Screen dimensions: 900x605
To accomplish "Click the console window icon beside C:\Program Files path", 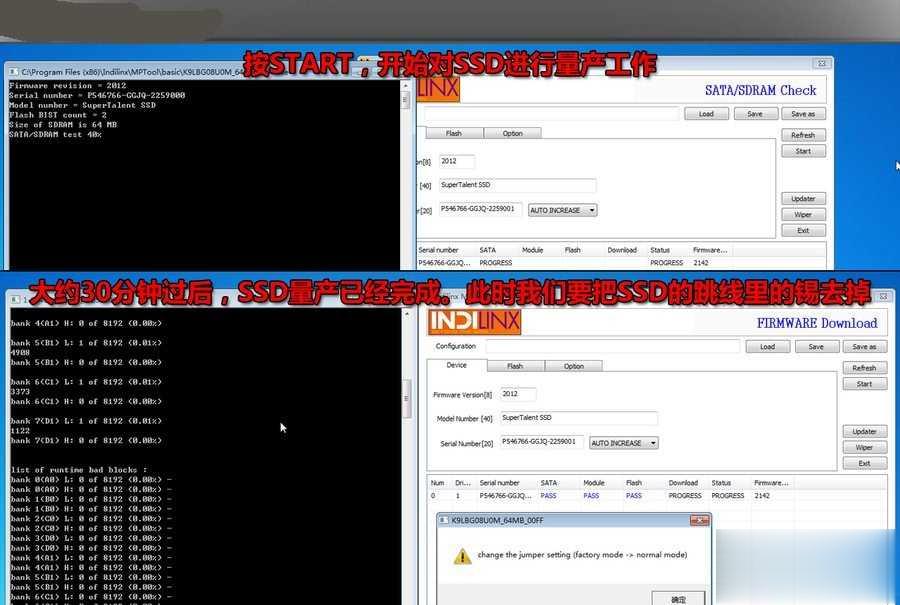I will [14, 72].
